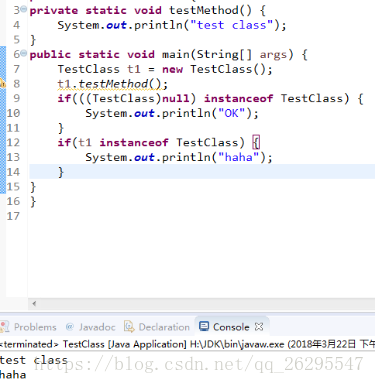Collapse the main method fold marker at line 6
The image size is (375, 384).
[23, 53]
